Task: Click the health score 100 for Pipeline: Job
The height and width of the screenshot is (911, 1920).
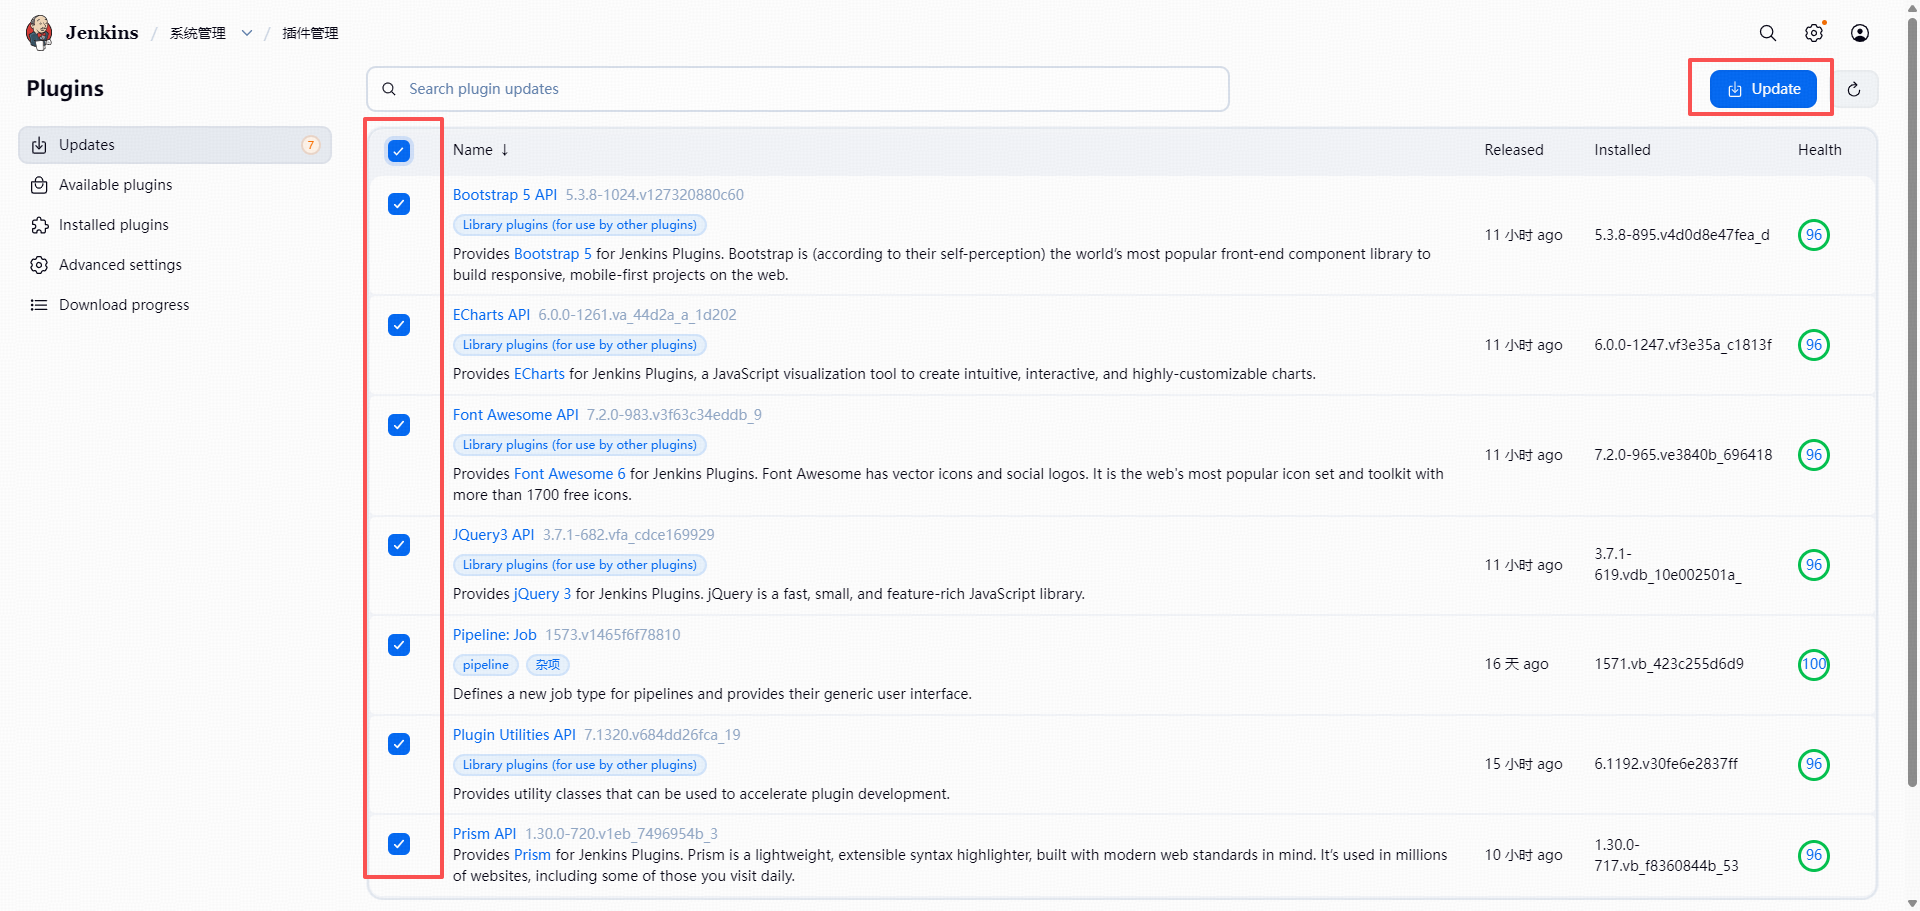Action: [1814, 664]
